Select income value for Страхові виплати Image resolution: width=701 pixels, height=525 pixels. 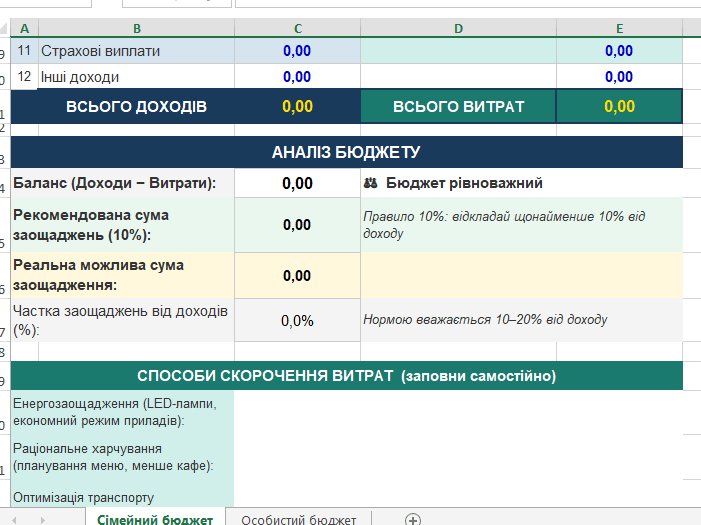pos(298,51)
